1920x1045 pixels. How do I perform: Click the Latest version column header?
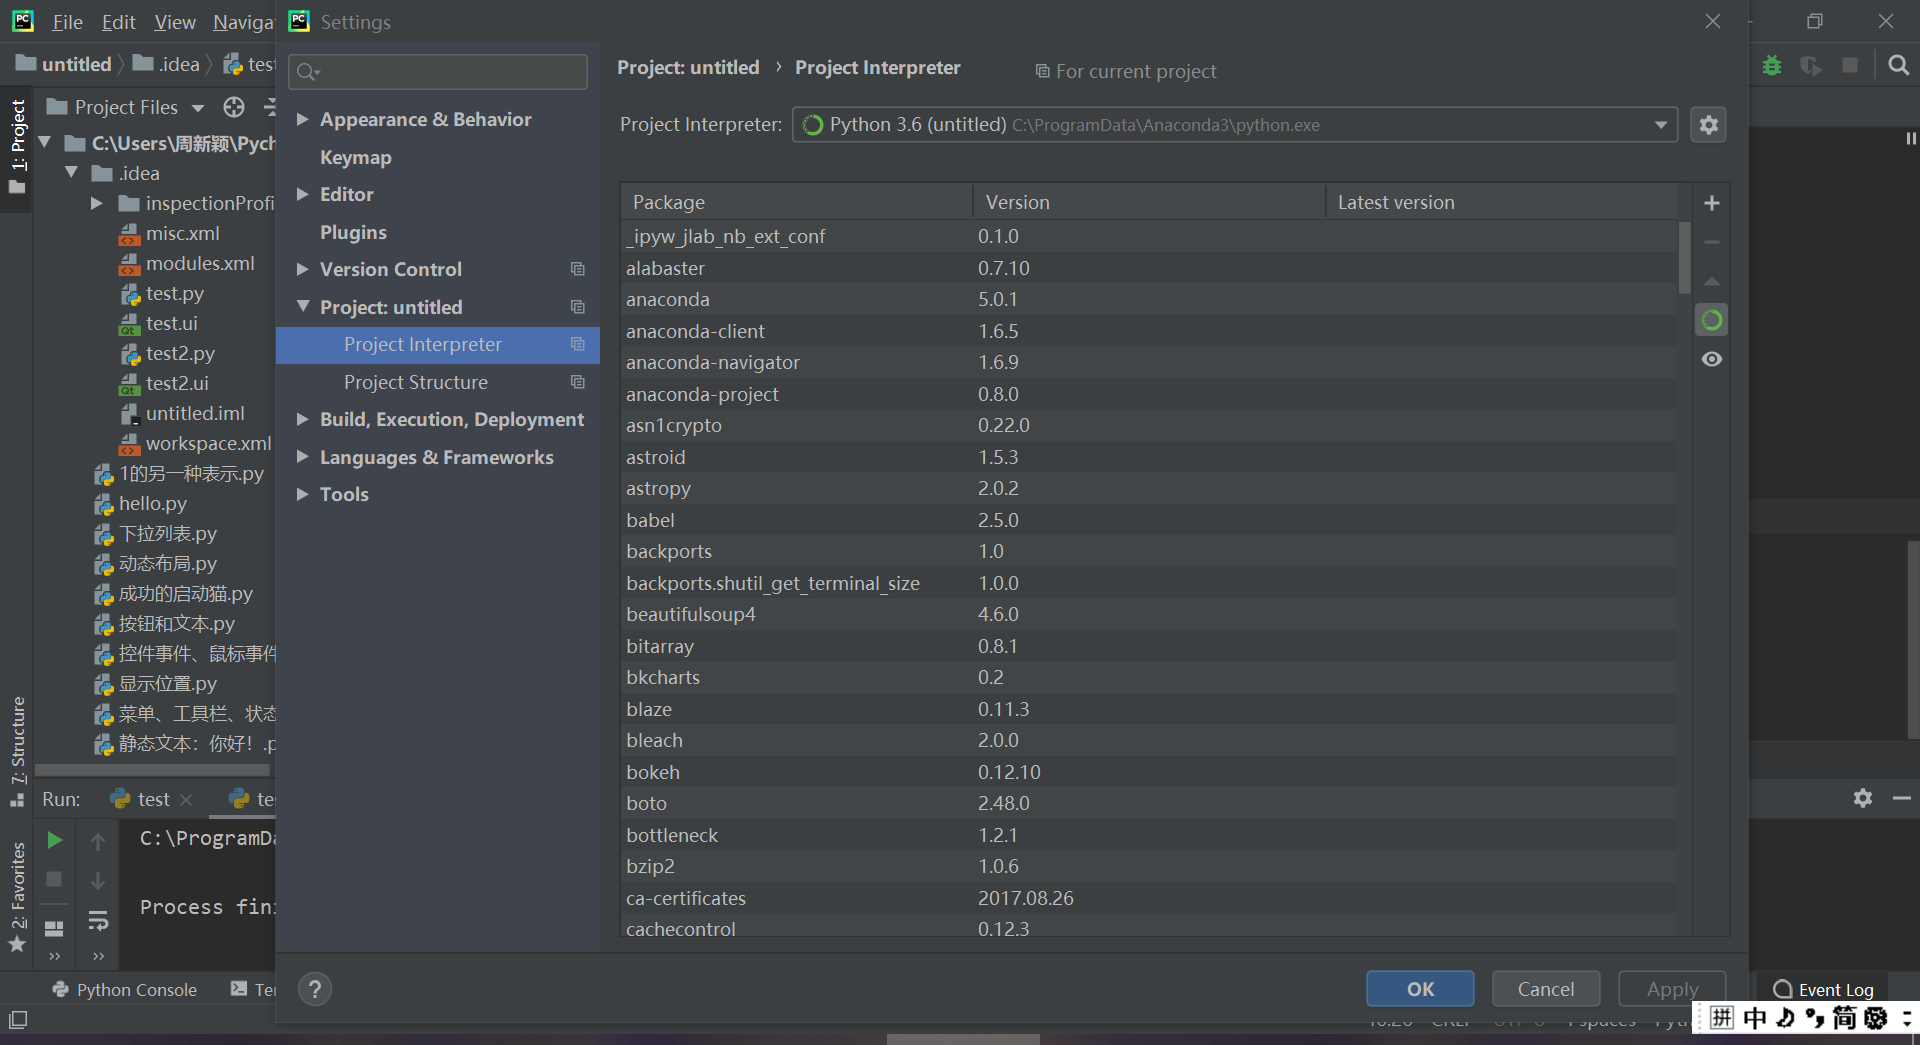[1501, 202]
